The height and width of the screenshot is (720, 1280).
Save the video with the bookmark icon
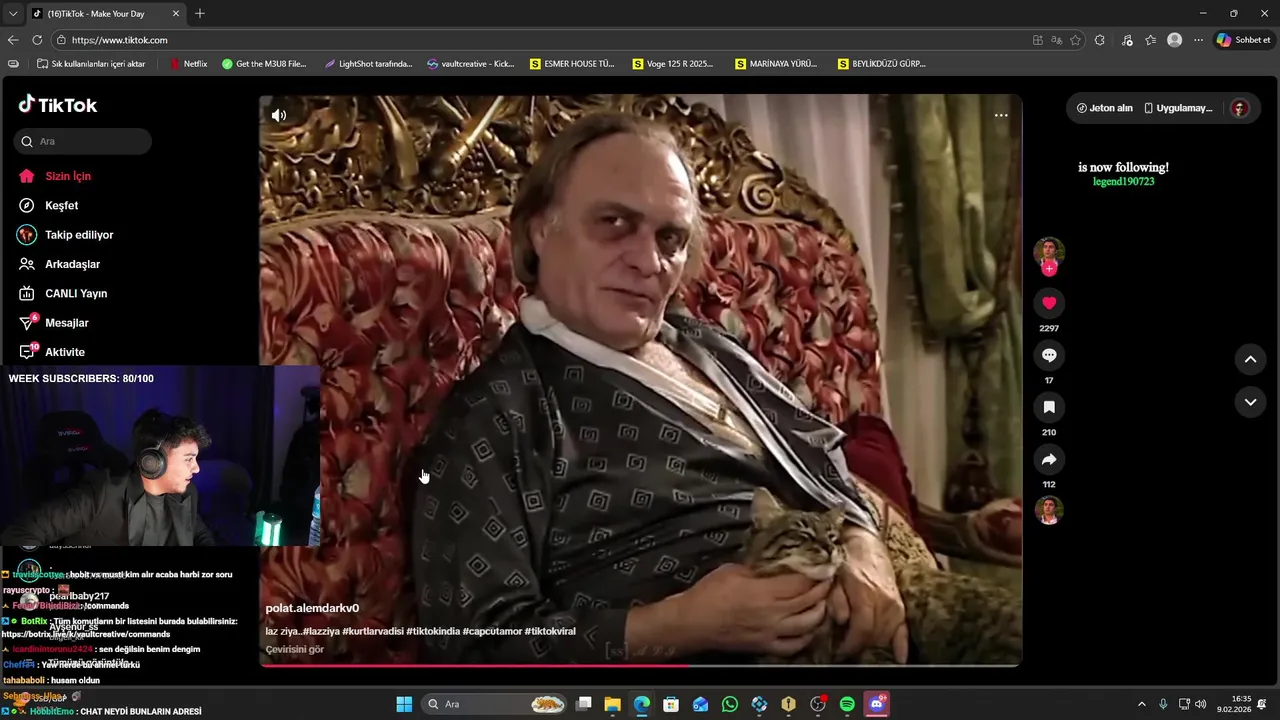pyautogui.click(x=1049, y=407)
